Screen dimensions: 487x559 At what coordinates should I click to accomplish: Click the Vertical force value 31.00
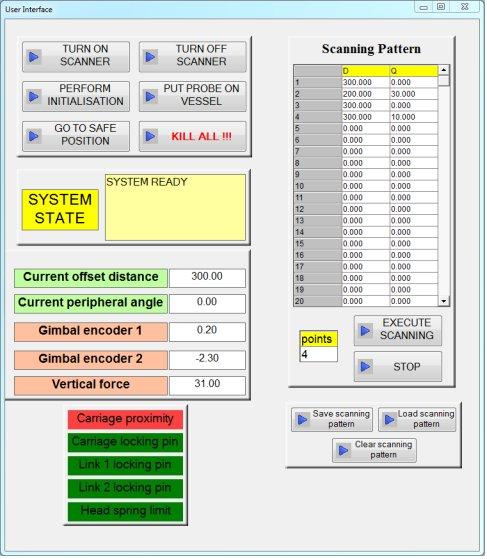[207, 385]
